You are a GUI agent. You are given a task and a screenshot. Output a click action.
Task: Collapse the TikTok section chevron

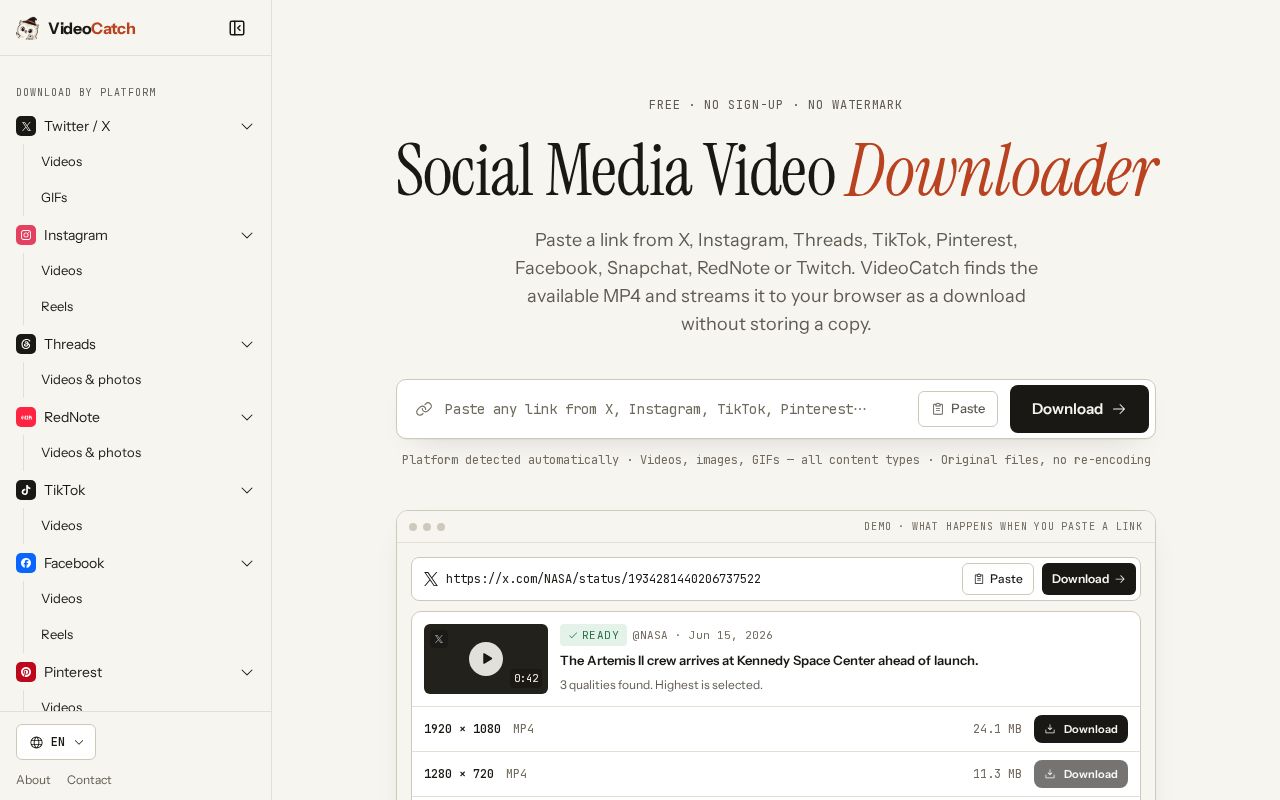[x=247, y=490]
